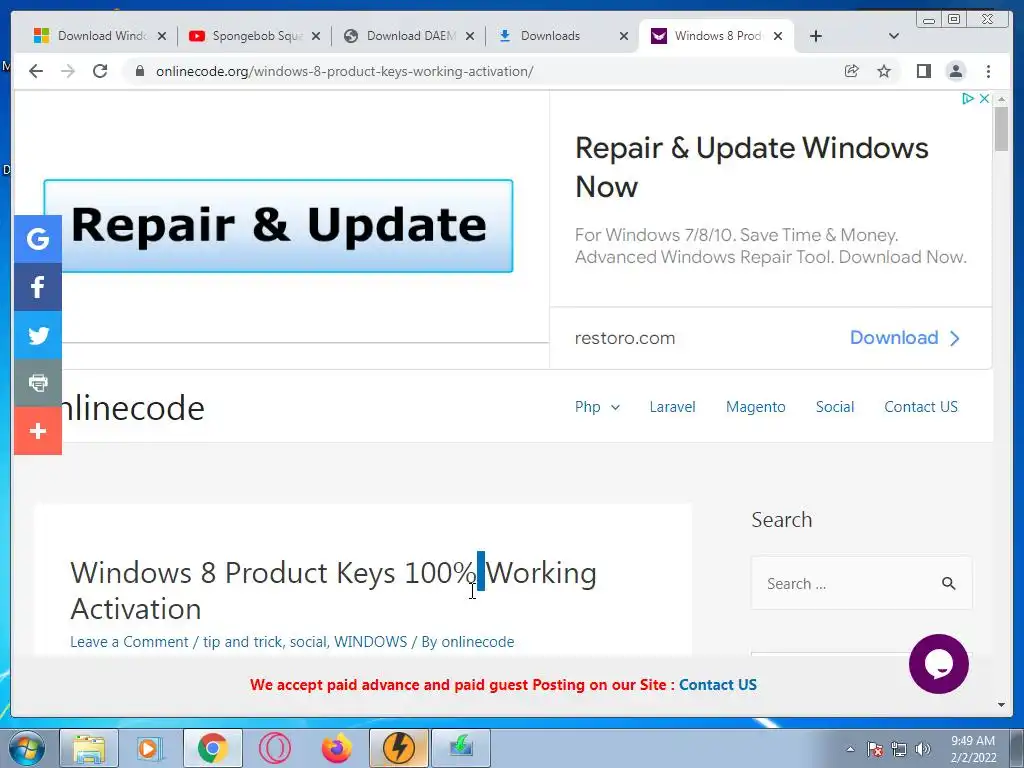Bookmark this page with the star
Screen dimensions: 1024x768
(x=884, y=71)
